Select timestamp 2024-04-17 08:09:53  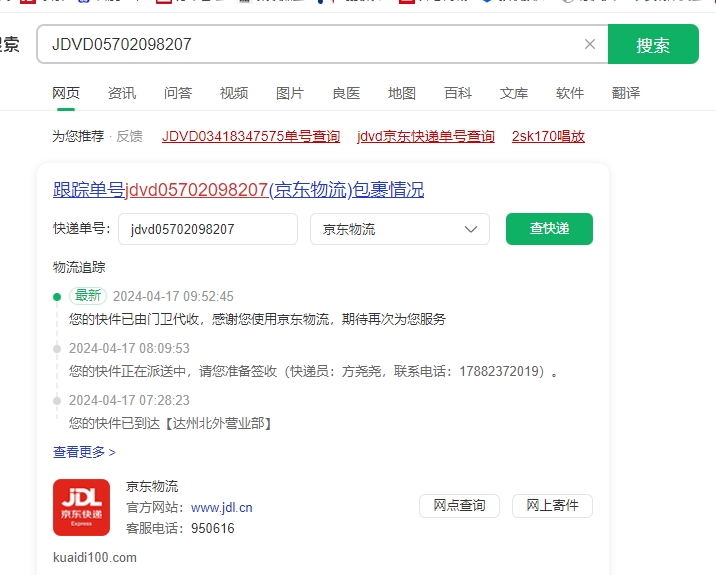(x=129, y=348)
